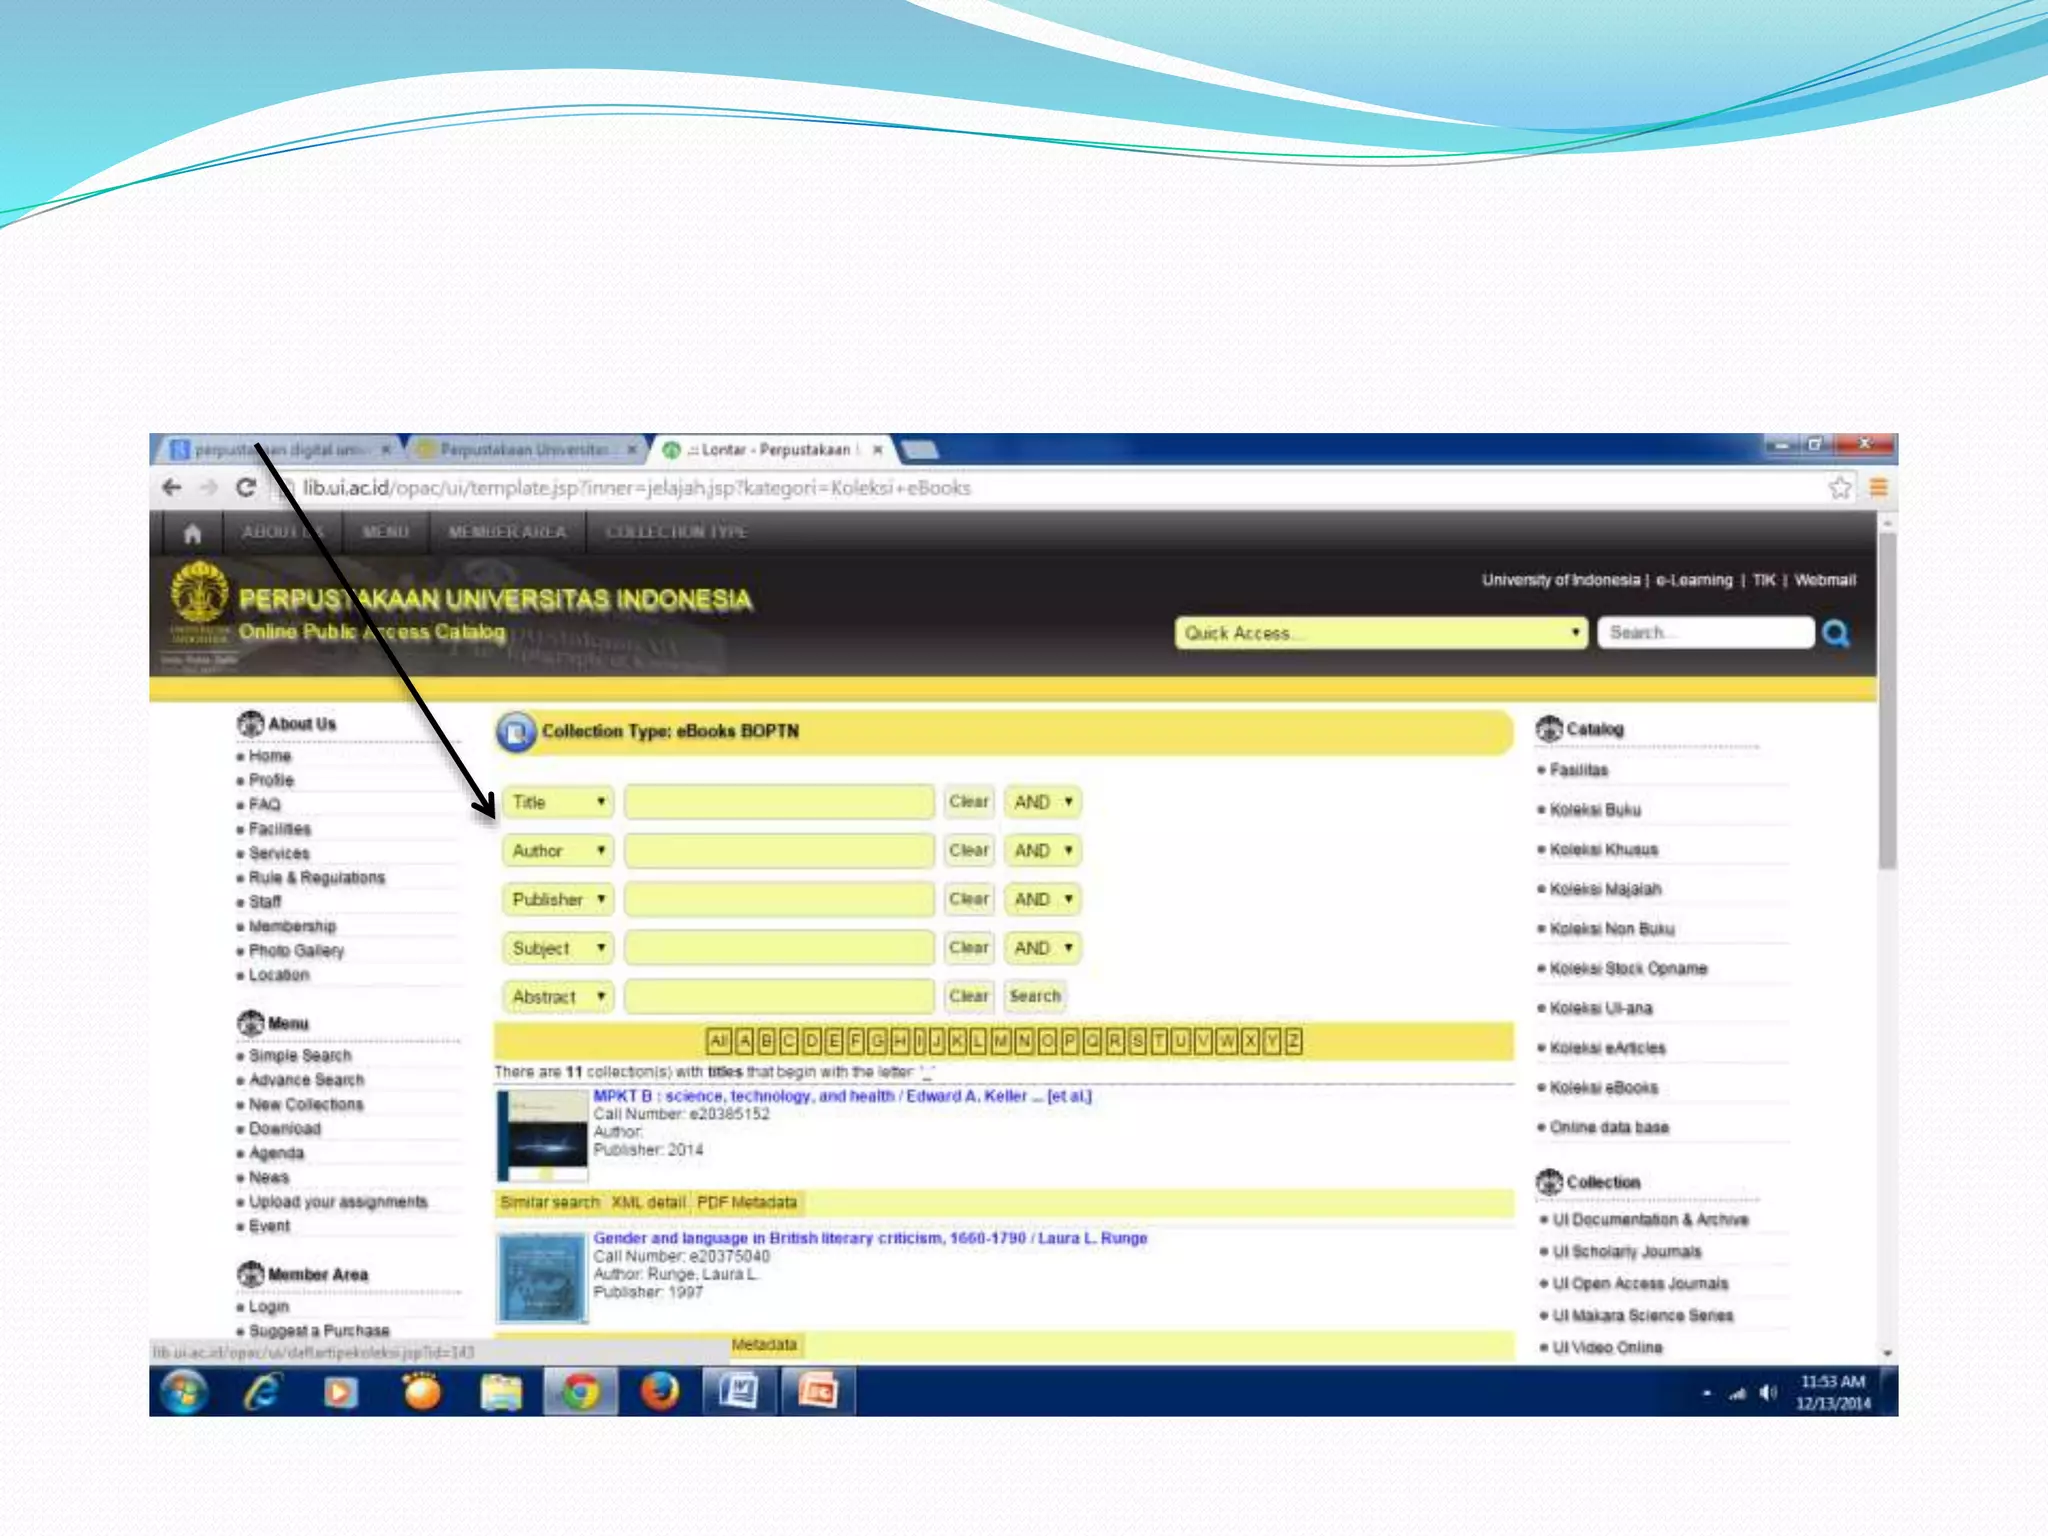Bookmark page with the star icon
Image resolution: width=2048 pixels, height=1536 pixels.
pos(1839,488)
